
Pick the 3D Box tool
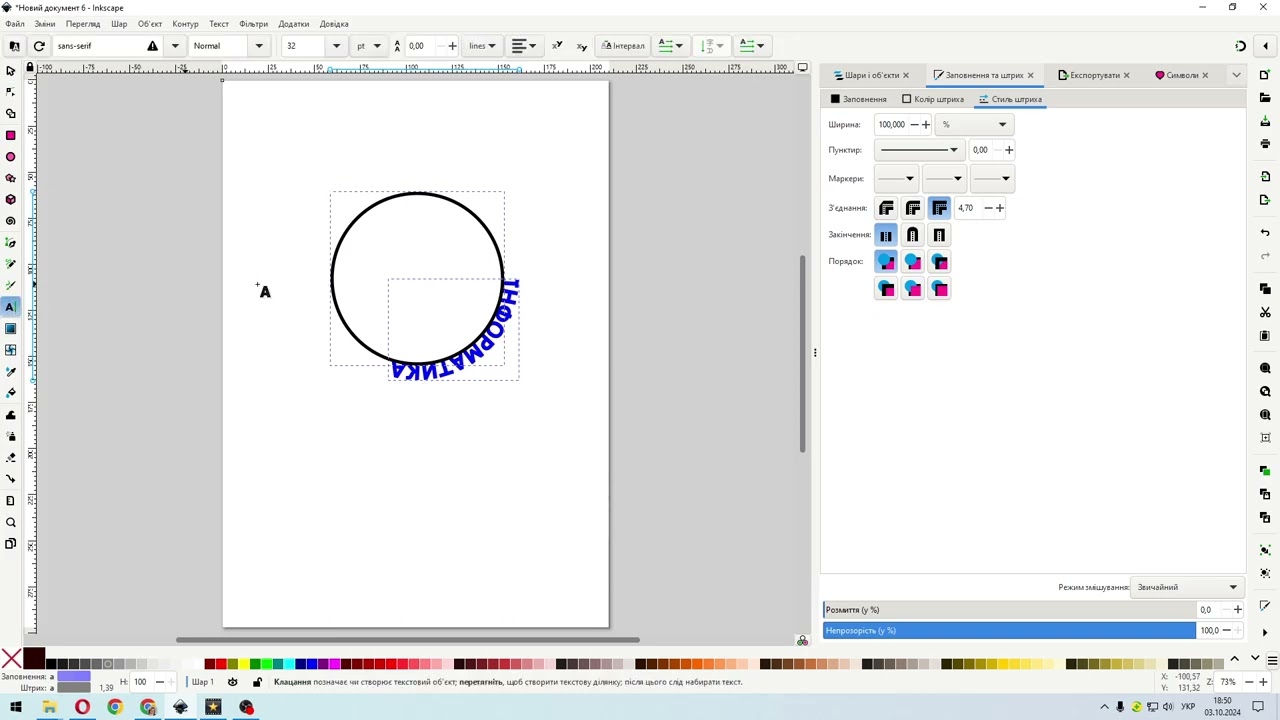tap(11, 199)
